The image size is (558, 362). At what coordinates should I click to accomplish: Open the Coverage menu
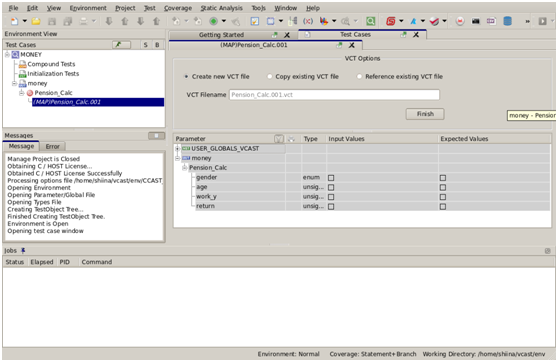click(x=178, y=8)
